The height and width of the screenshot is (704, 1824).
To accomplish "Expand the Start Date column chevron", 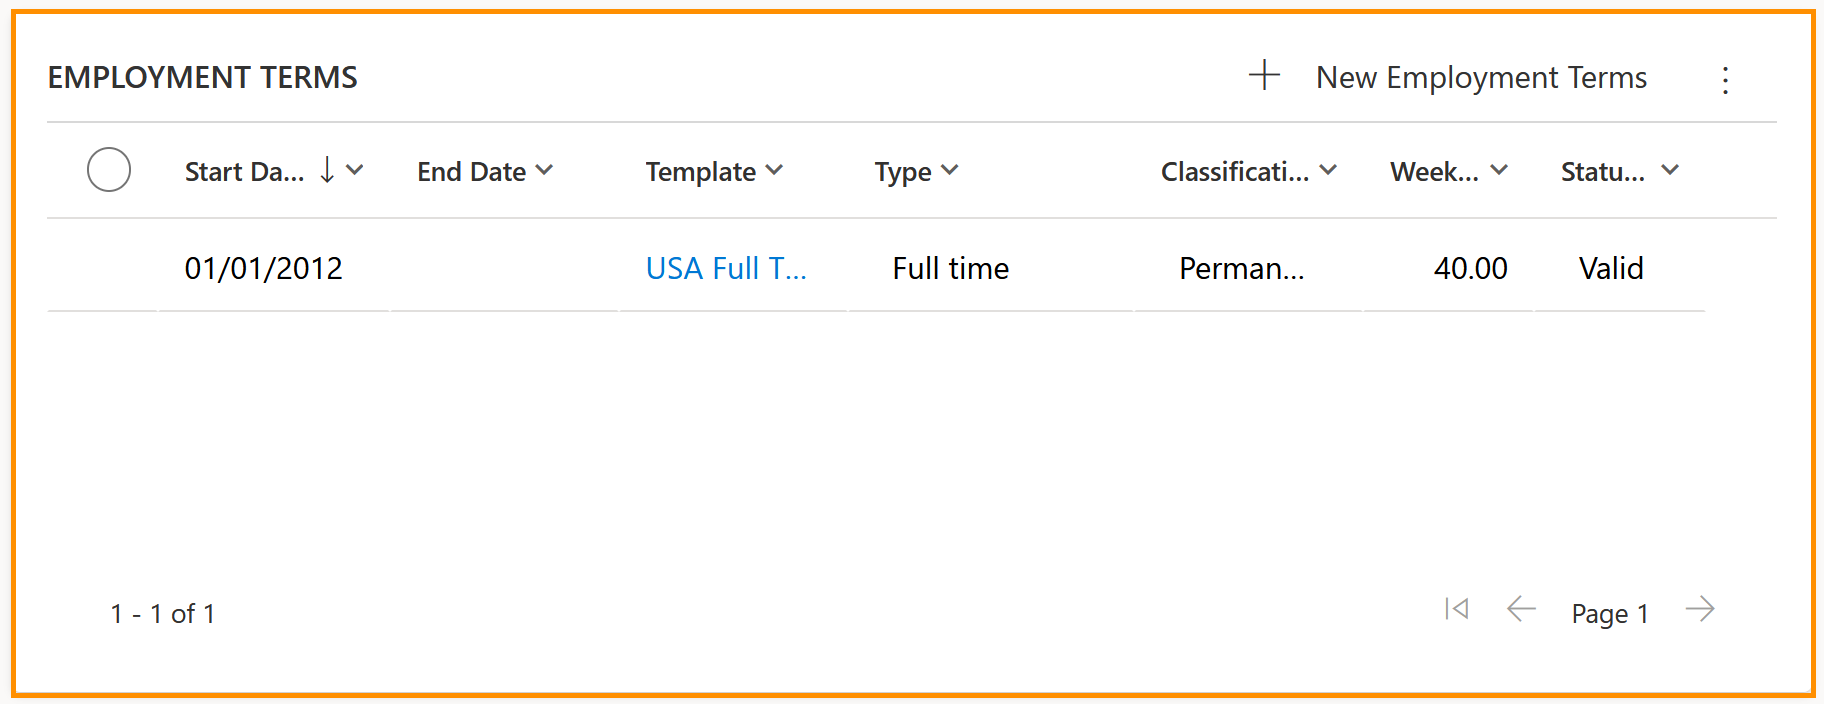I will [355, 170].
